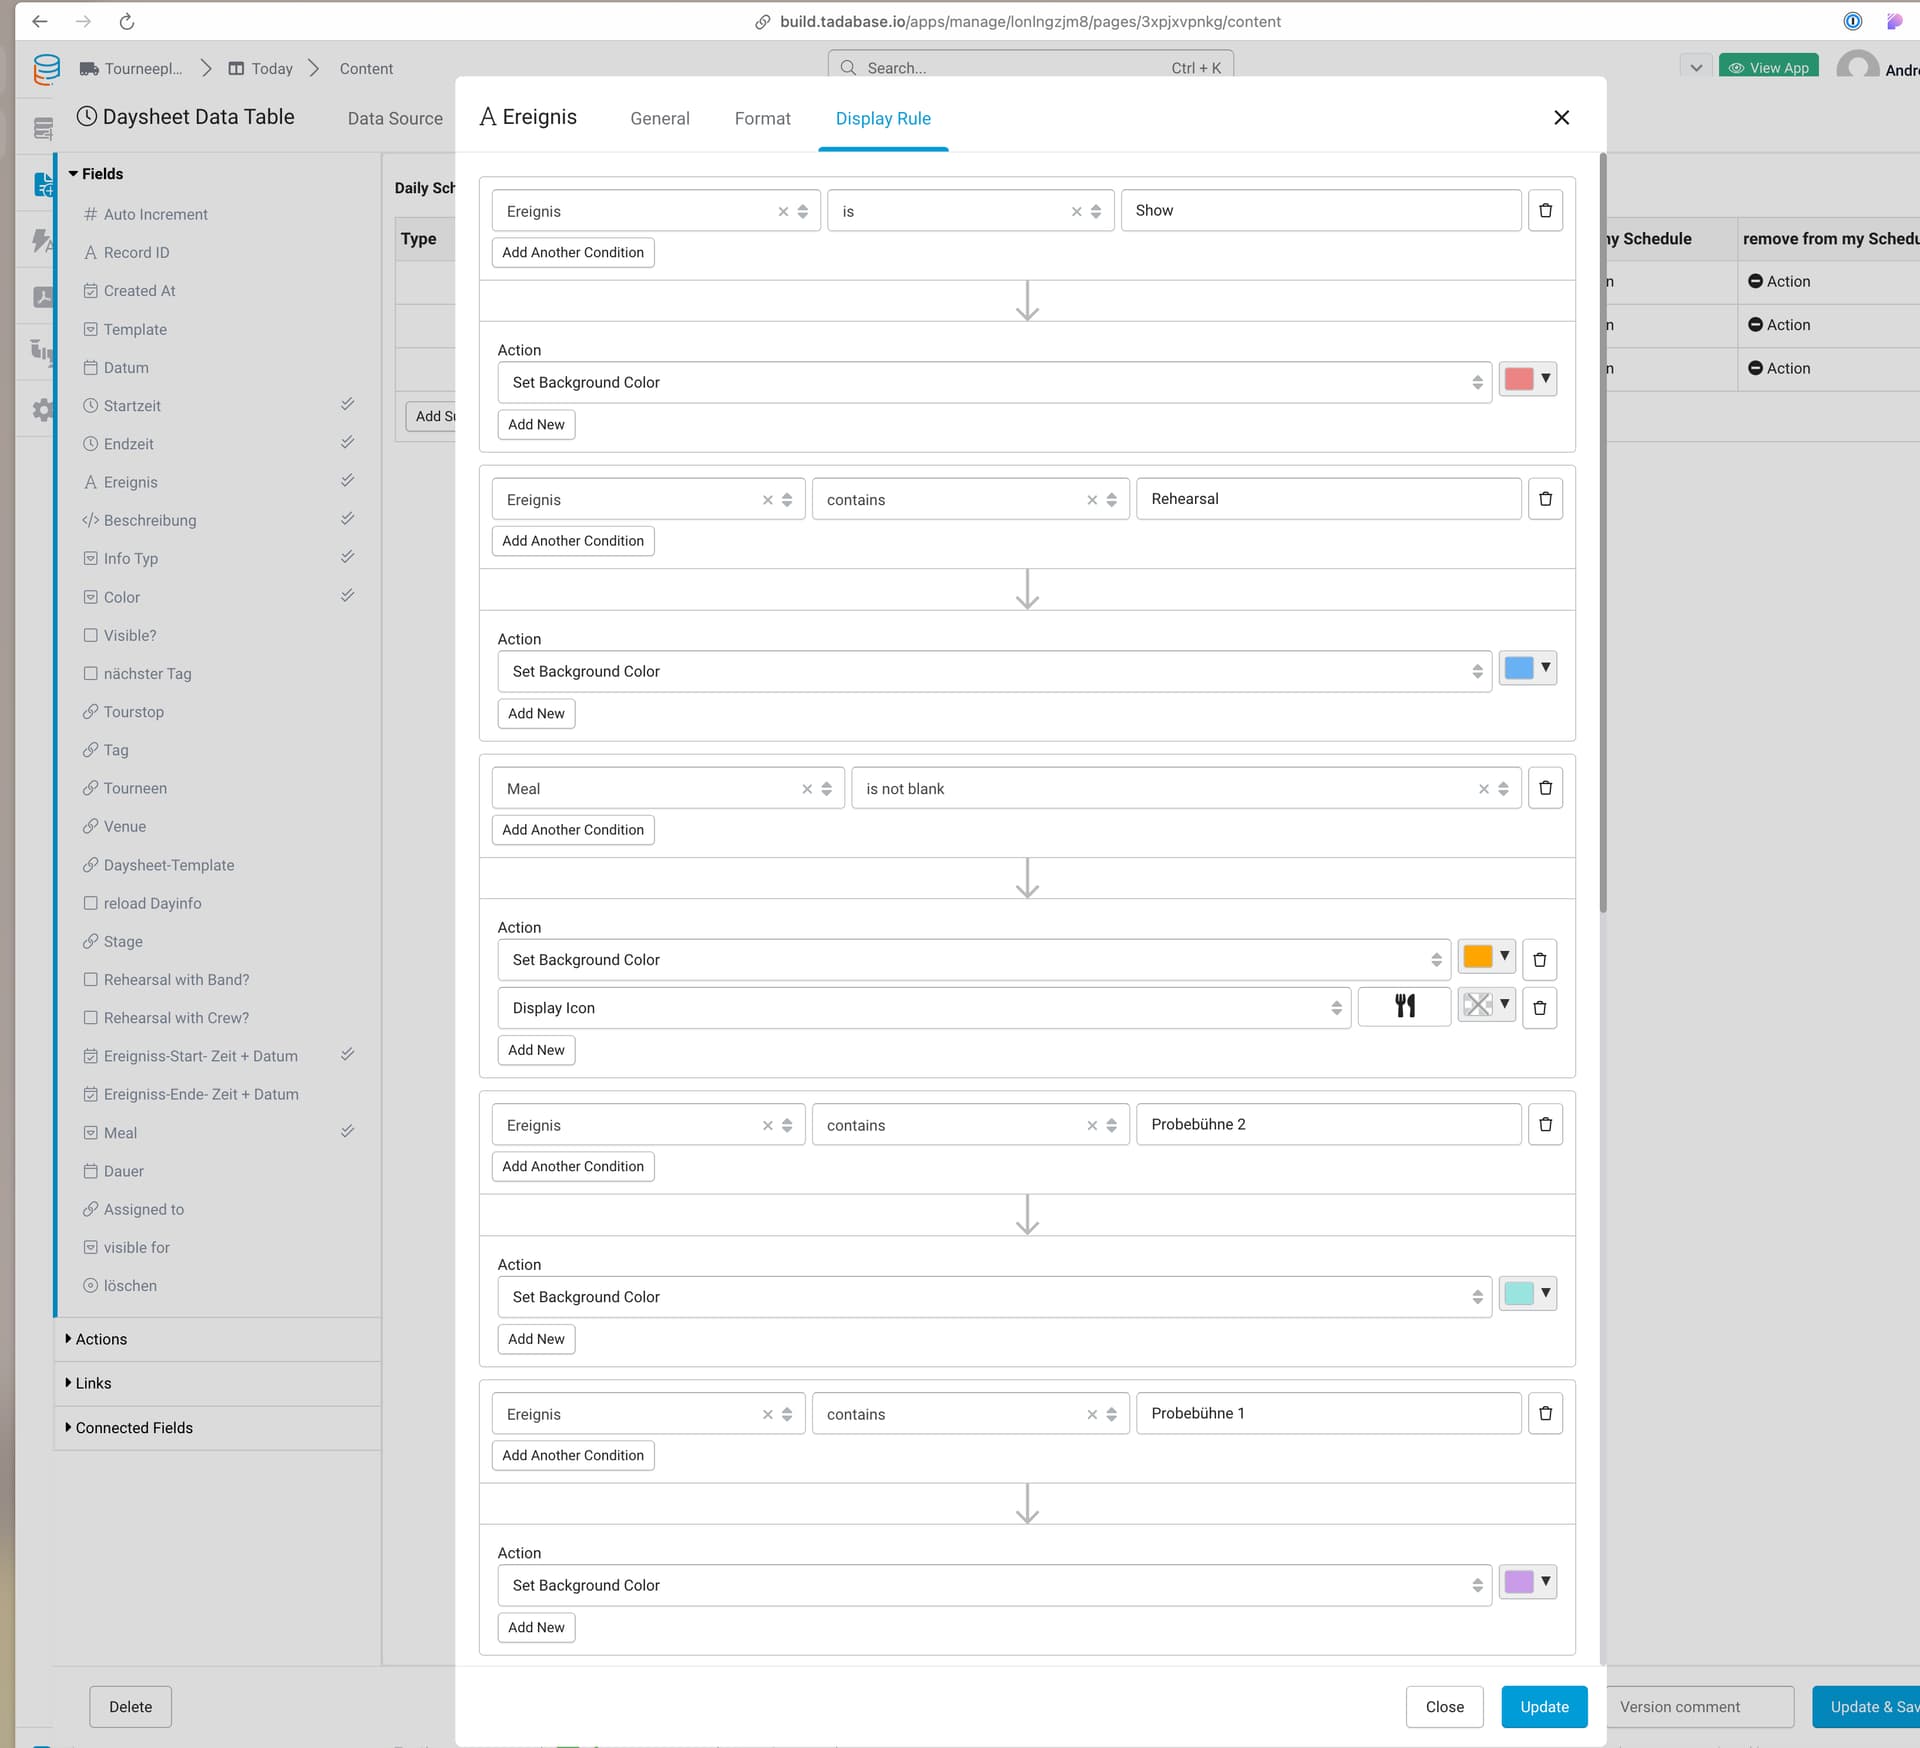Screen dimensions: 1920x1748
Task: Expand the Links section
Action: coord(88,1383)
